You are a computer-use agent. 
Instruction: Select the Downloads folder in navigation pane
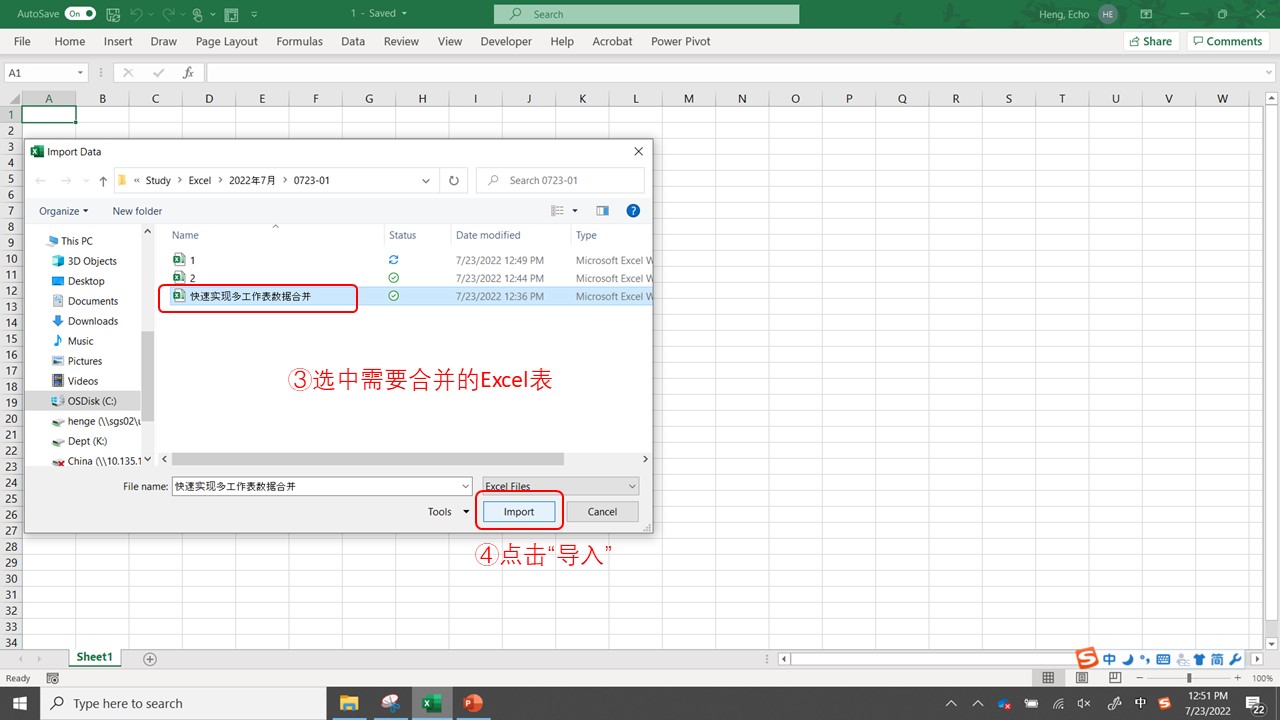[93, 321]
